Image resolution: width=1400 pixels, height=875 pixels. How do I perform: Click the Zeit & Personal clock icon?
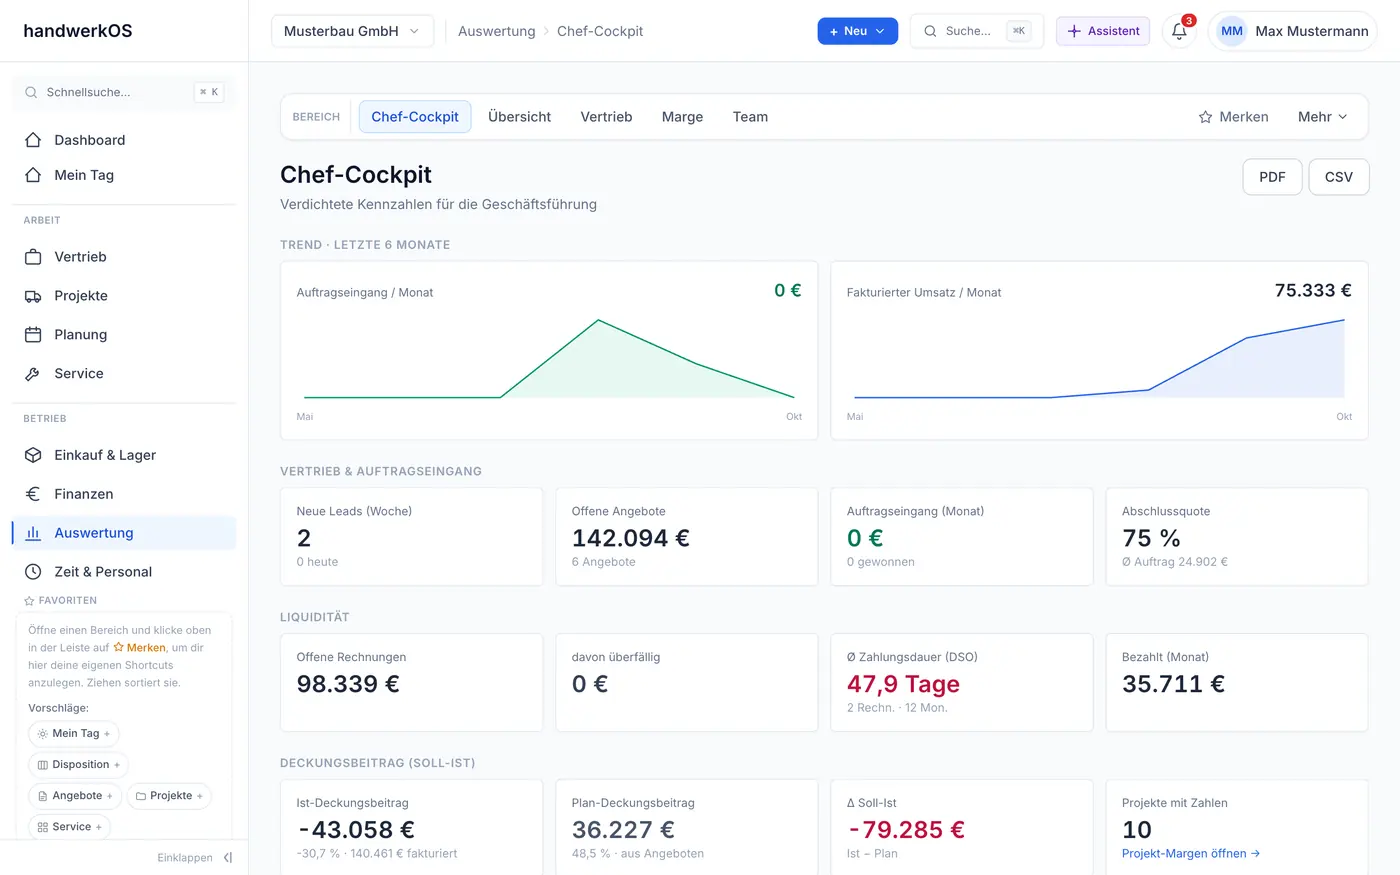[33, 572]
